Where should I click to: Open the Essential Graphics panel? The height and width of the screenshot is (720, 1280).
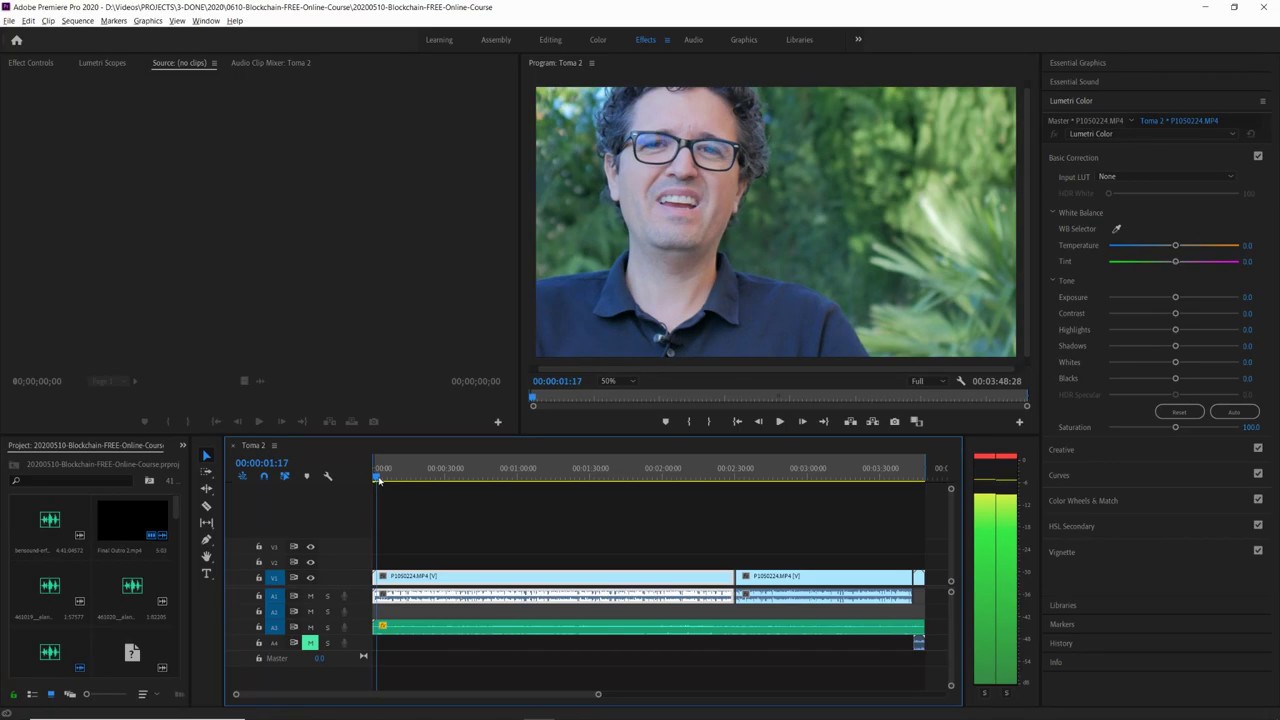pos(1077,63)
